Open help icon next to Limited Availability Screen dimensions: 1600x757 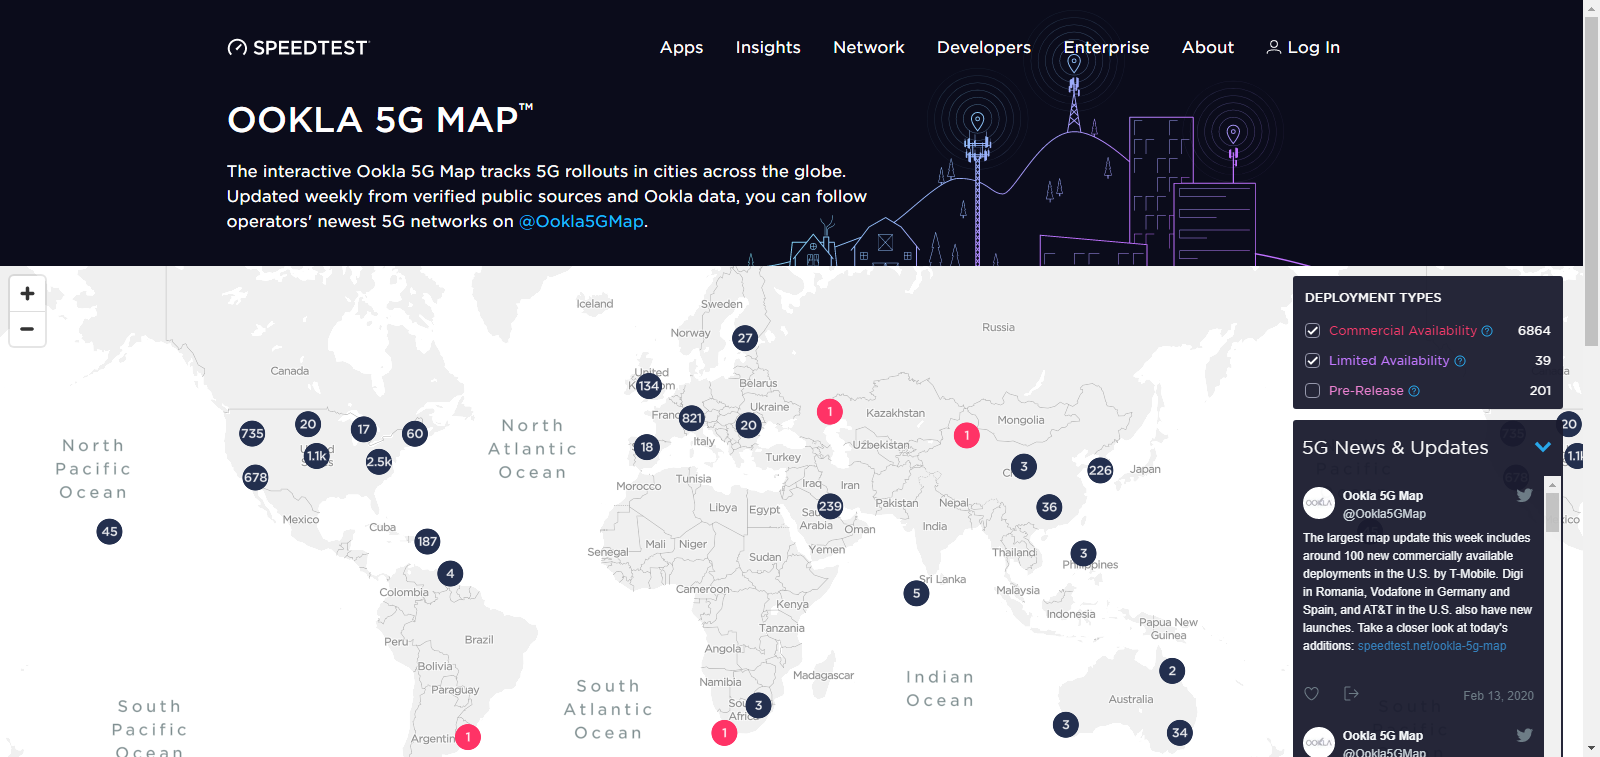pos(1460,361)
